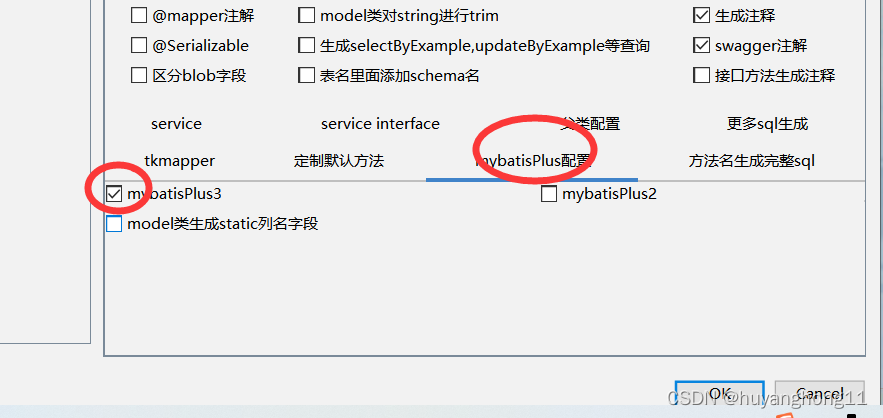Select the mybatisPlus配置 tab
The image size is (883, 418).
click(532, 162)
